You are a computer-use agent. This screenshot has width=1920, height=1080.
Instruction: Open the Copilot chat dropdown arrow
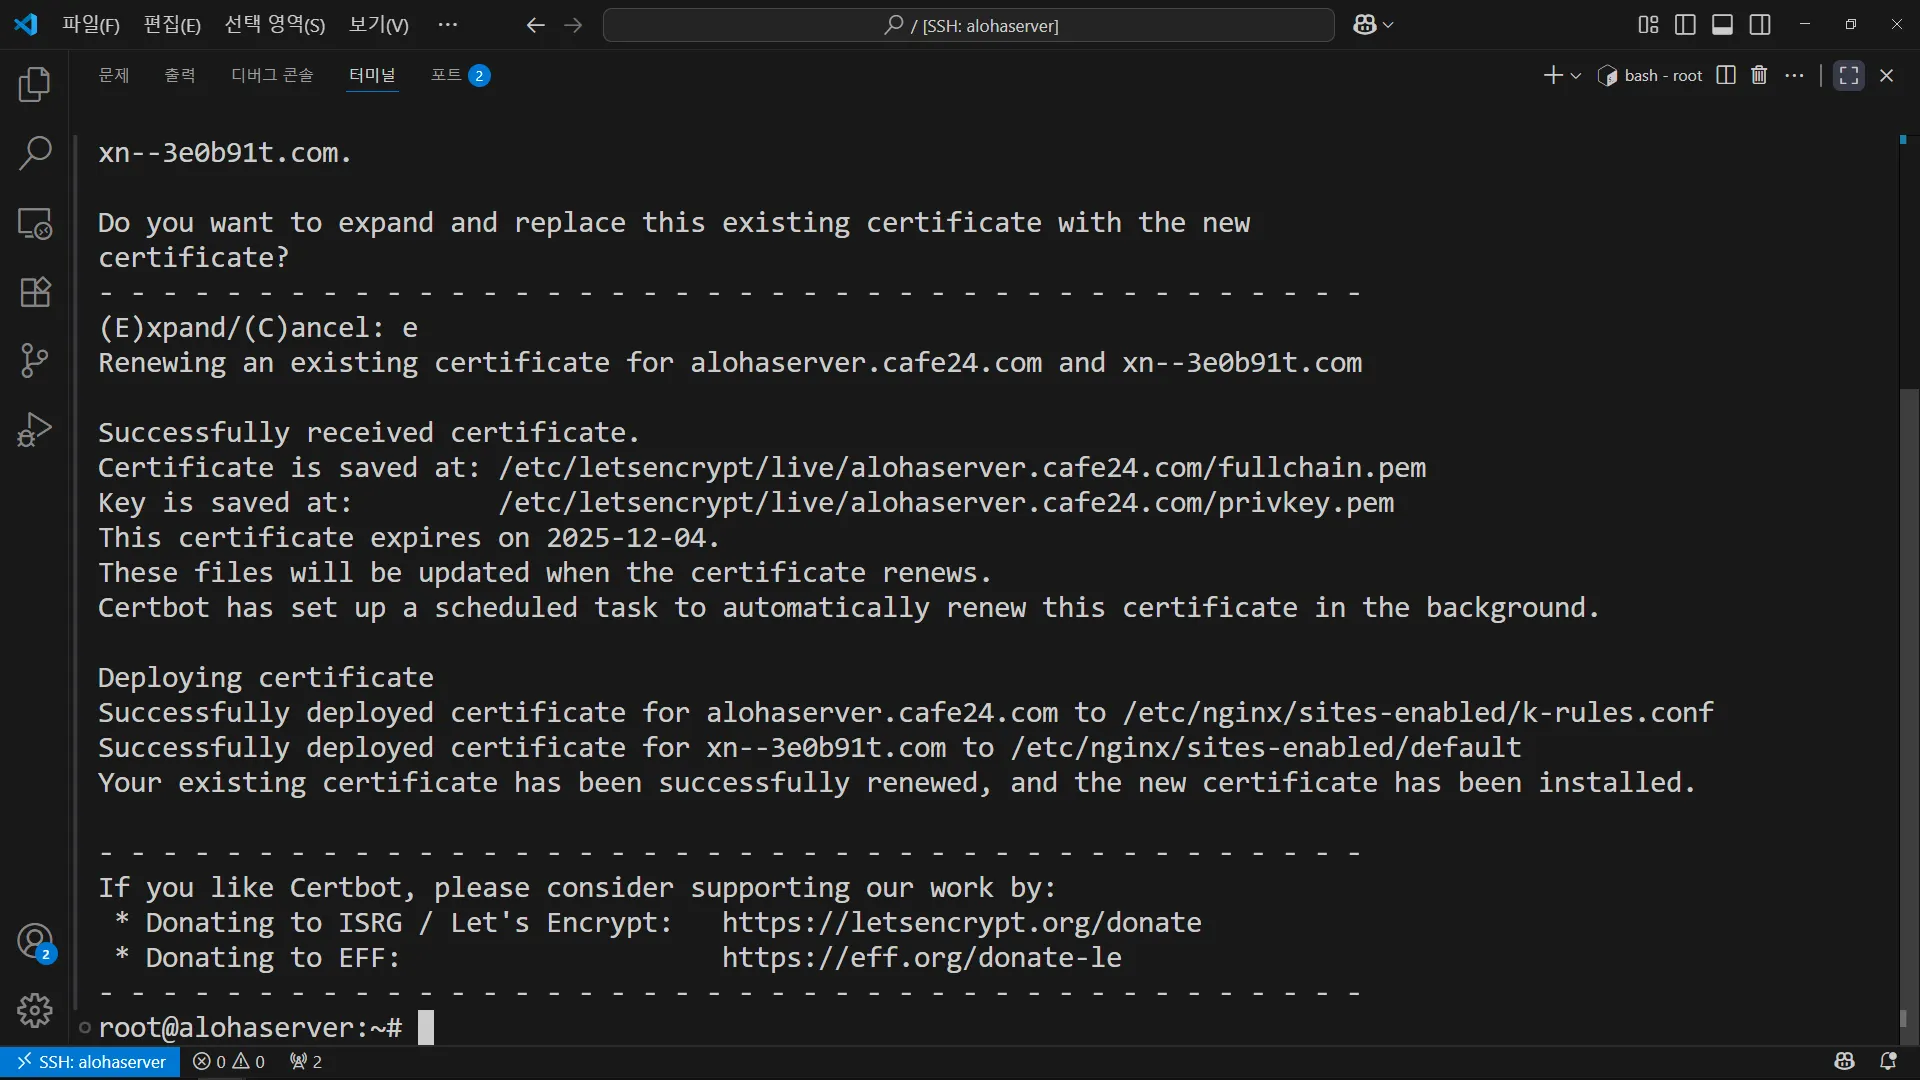[1388, 25]
